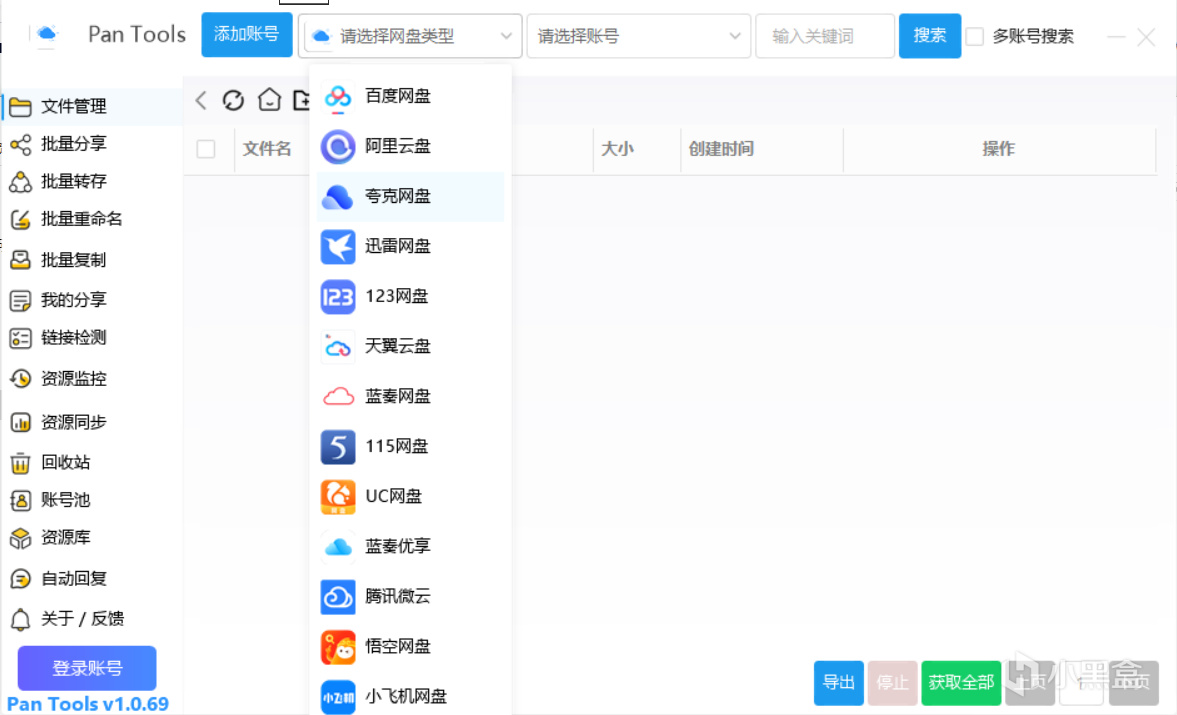Click the 自动回复 chat icon in sidebar
This screenshot has width=1177, height=715.
20,579
